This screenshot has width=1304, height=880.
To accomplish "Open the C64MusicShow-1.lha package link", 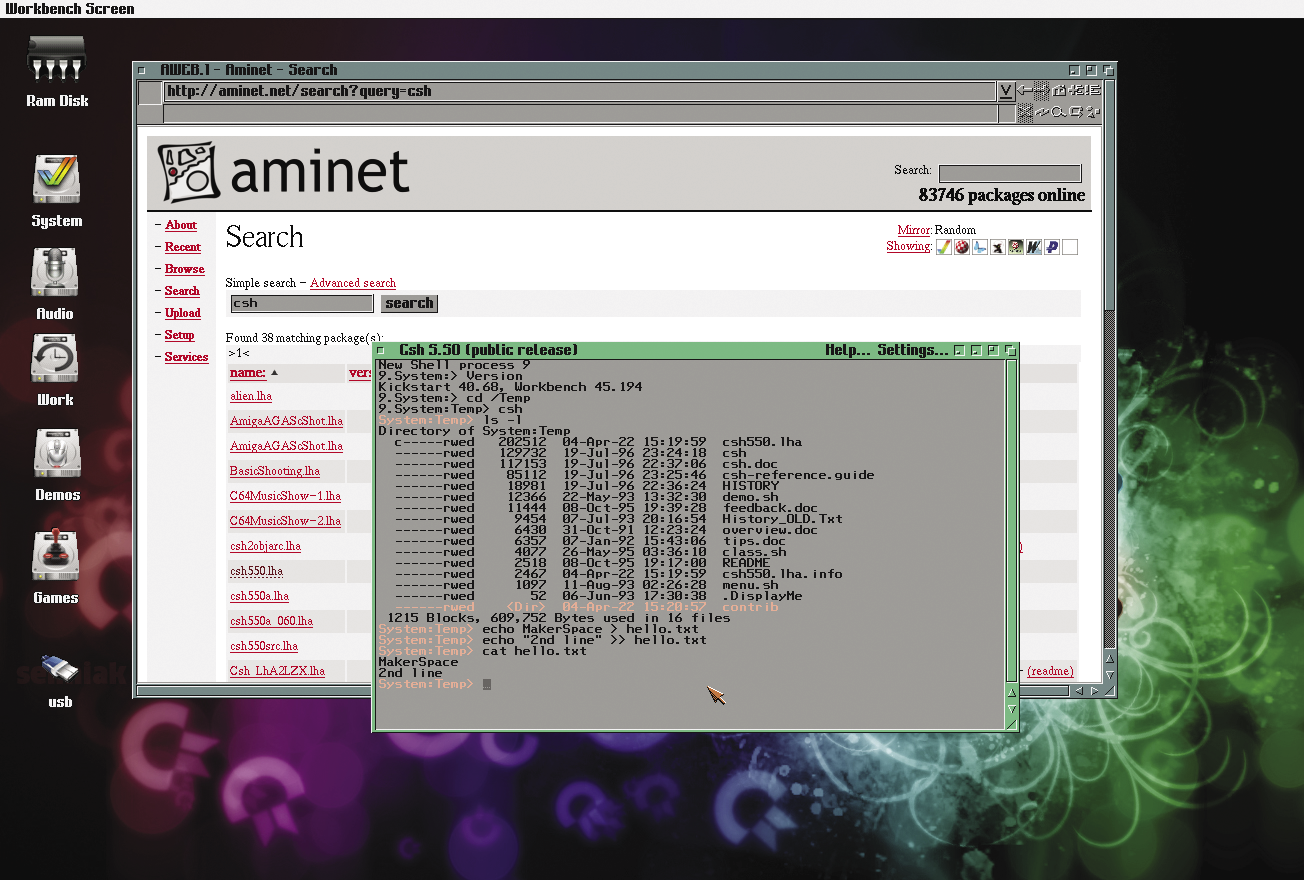I will [x=286, y=496].
